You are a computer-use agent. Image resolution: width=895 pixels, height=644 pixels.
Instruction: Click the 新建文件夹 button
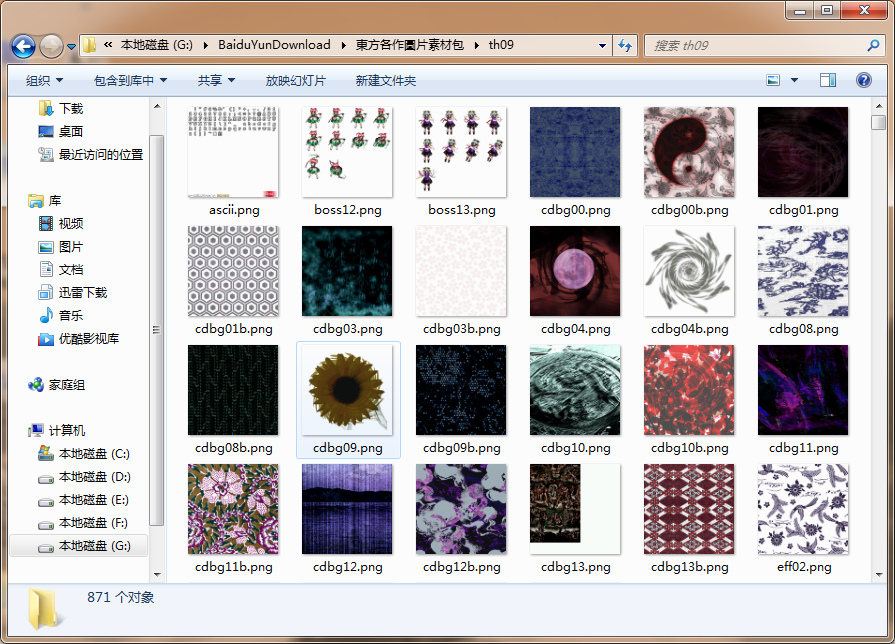click(x=385, y=80)
